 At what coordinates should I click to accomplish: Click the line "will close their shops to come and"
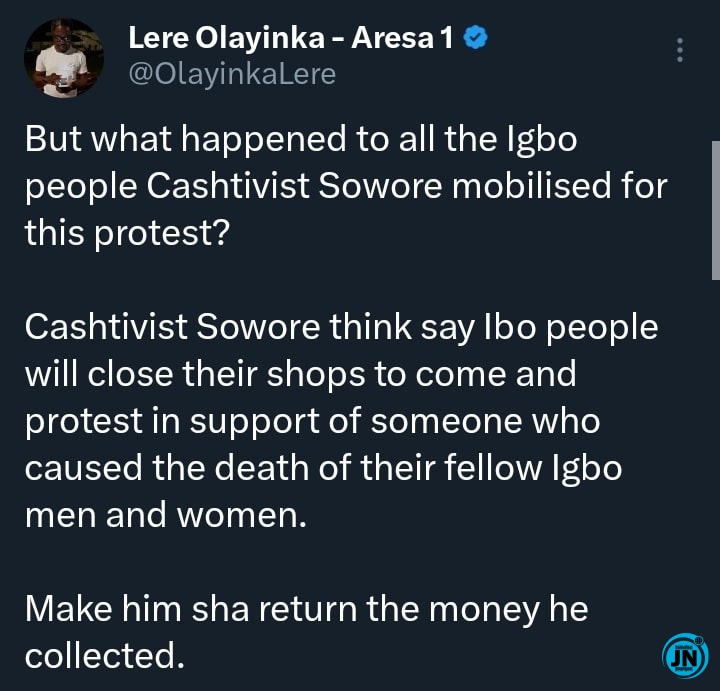(x=300, y=375)
